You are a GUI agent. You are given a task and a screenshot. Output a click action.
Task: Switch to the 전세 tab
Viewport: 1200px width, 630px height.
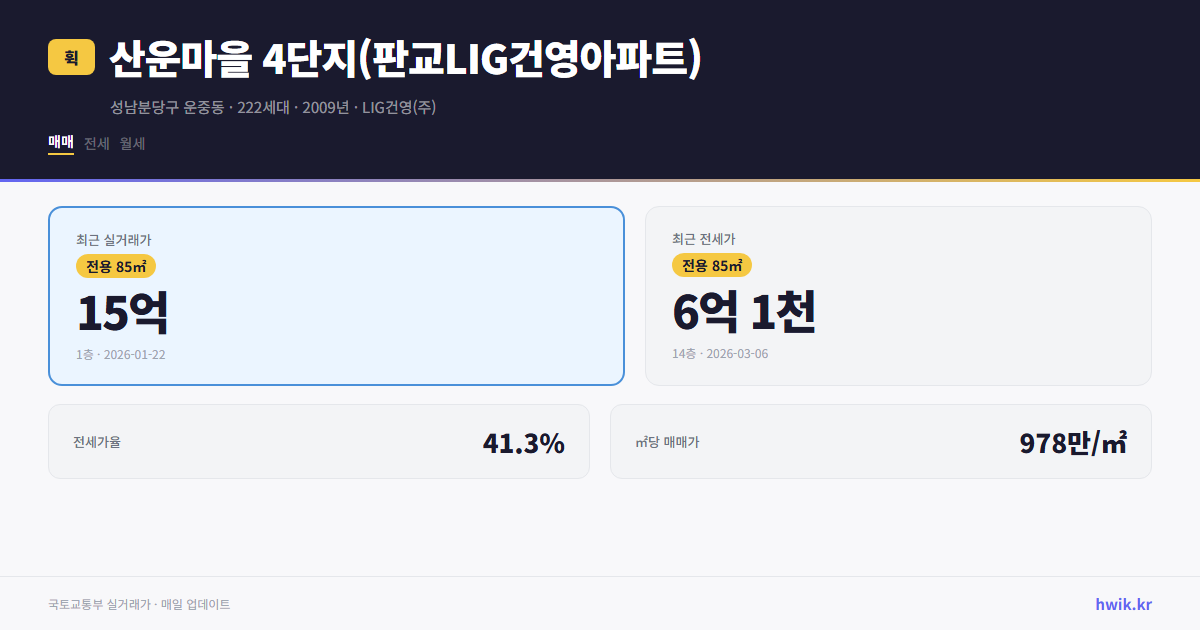[x=95, y=143]
